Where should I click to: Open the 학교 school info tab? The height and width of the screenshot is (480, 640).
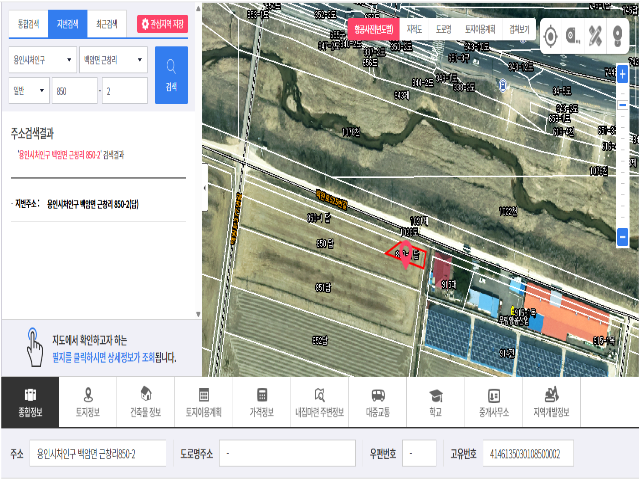click(436, 402)
